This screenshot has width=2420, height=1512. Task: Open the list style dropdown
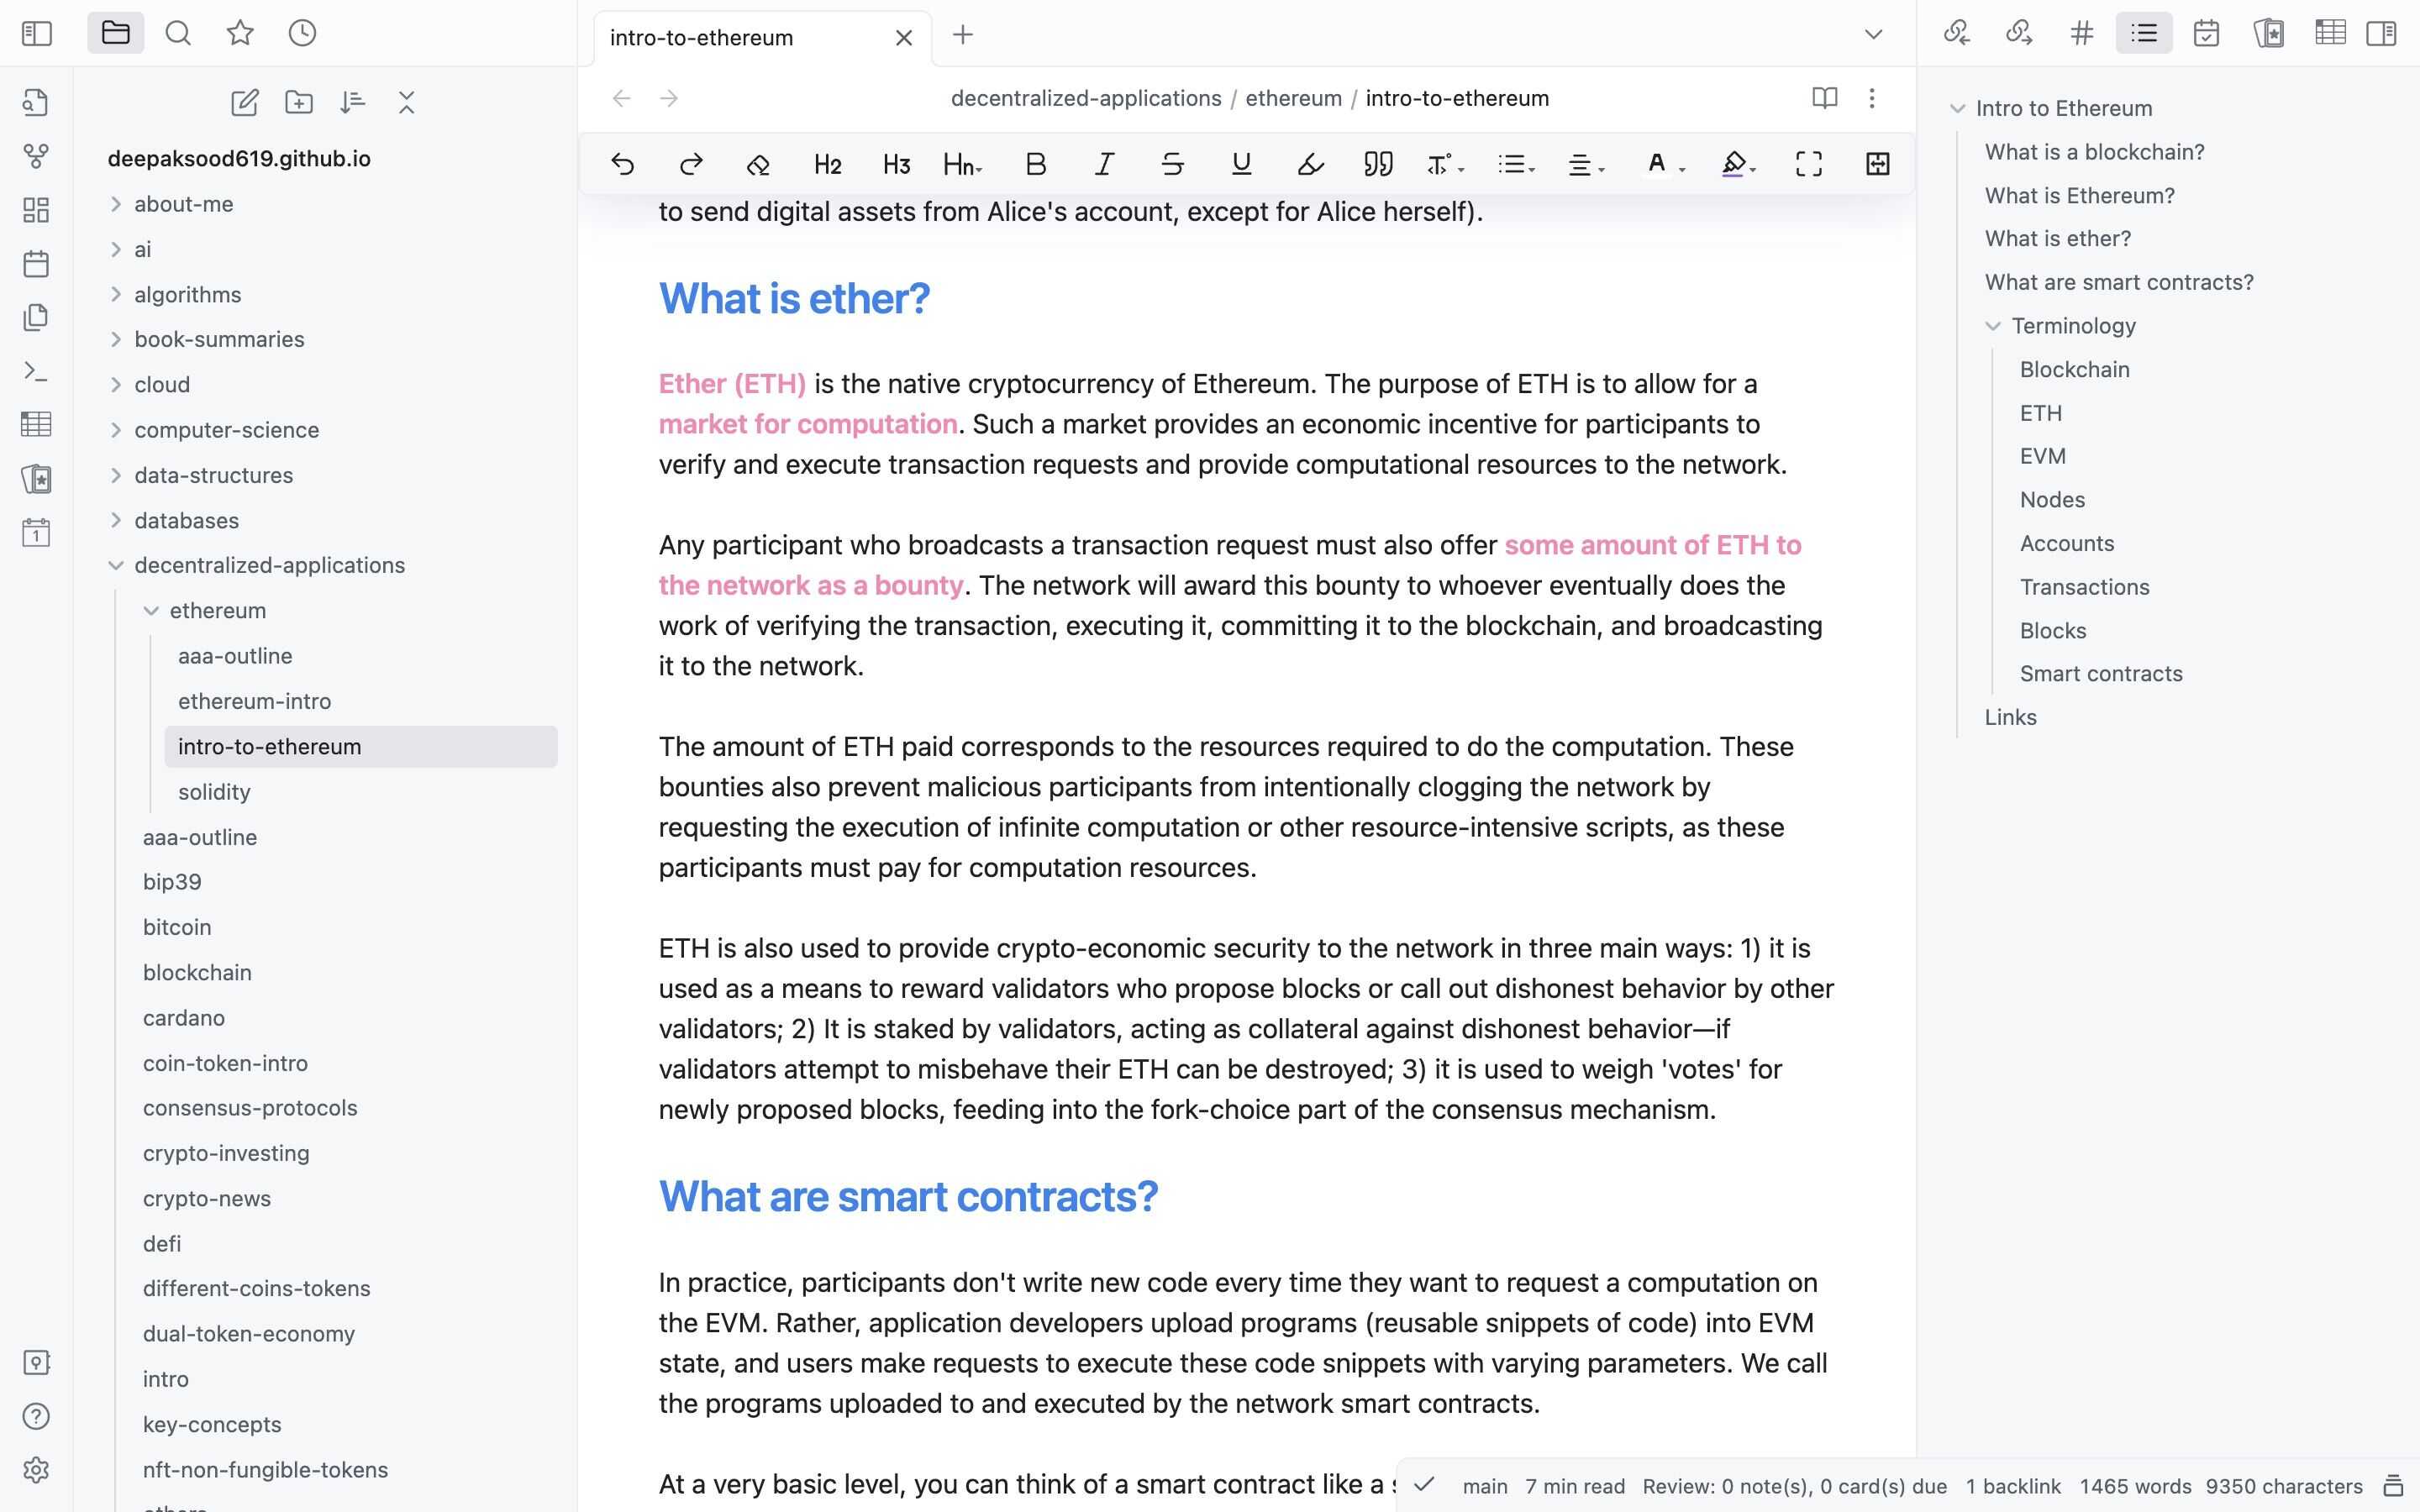pyautogui.click(x=1516, y=164)
